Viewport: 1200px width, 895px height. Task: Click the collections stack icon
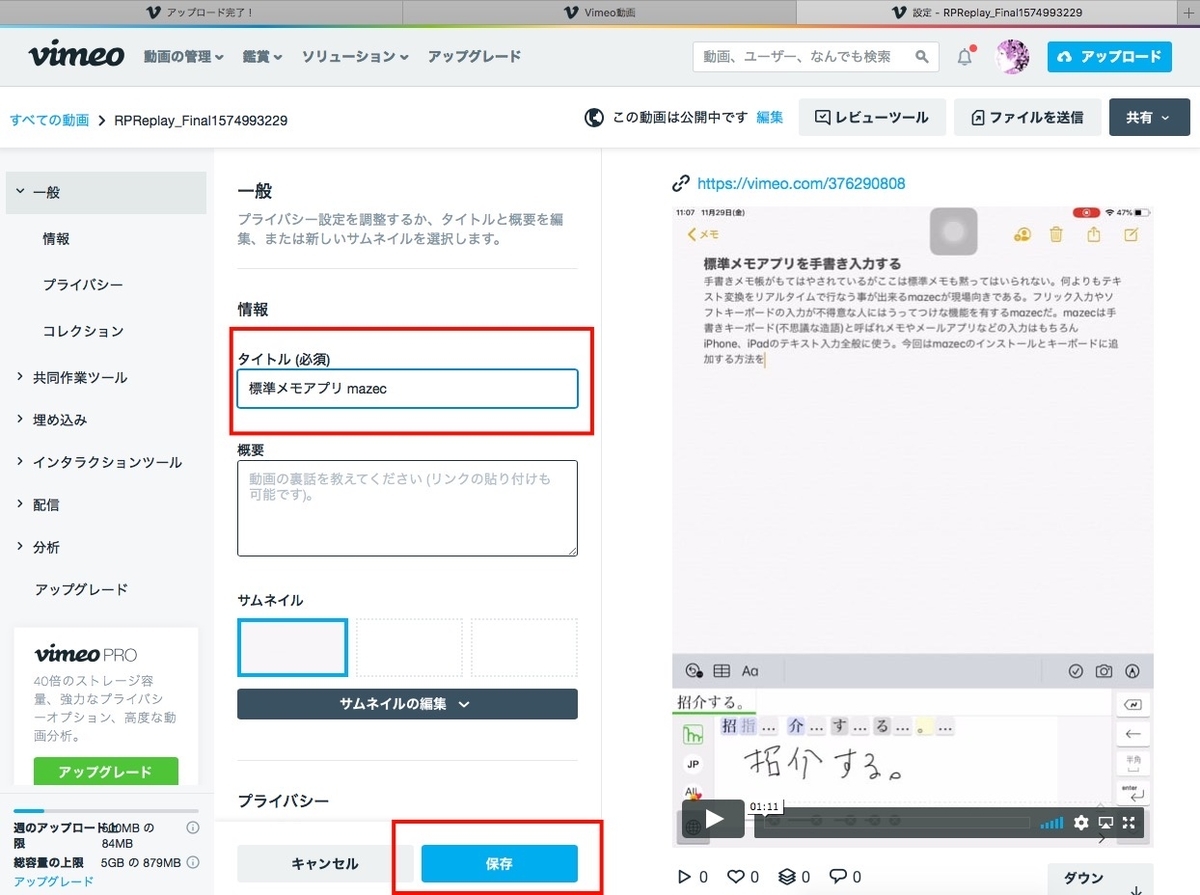coord(787,877)
